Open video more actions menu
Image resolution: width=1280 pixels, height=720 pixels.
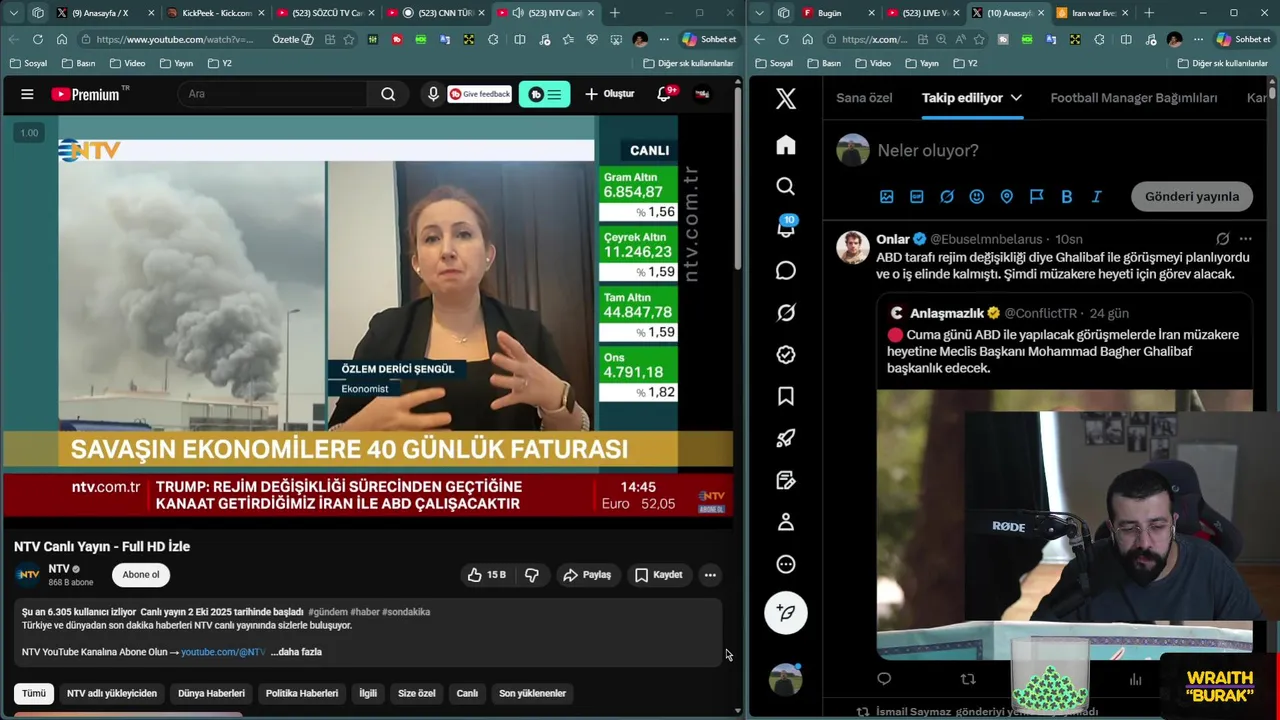pyautogui.click(x=710, y=575)
